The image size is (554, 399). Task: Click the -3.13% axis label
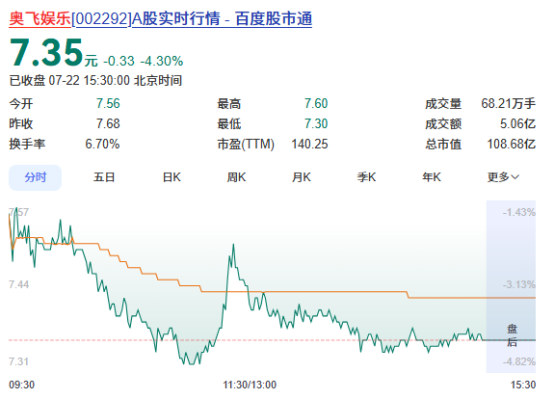click(x=519, y=284)
